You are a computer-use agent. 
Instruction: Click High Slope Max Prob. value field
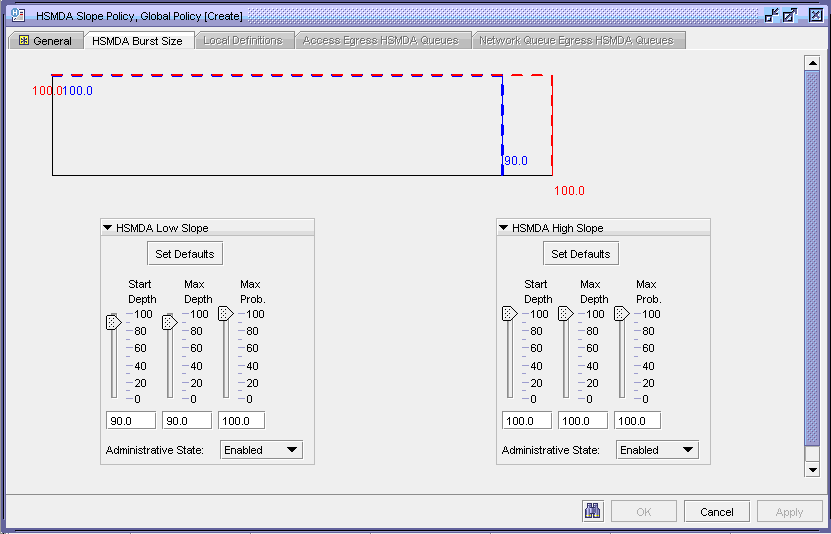click(637, 421)
